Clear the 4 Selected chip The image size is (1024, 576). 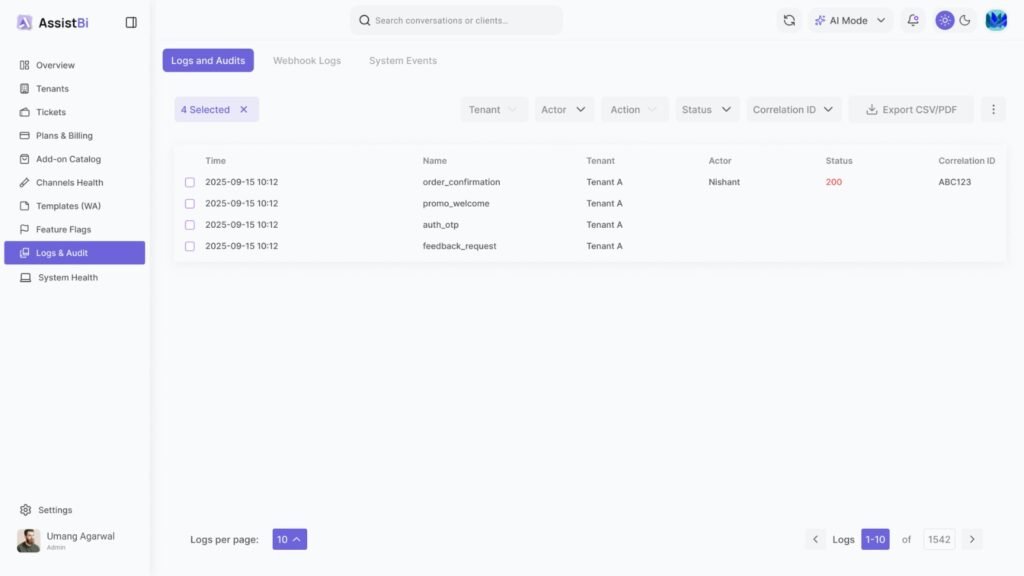[x=243, y=110]
